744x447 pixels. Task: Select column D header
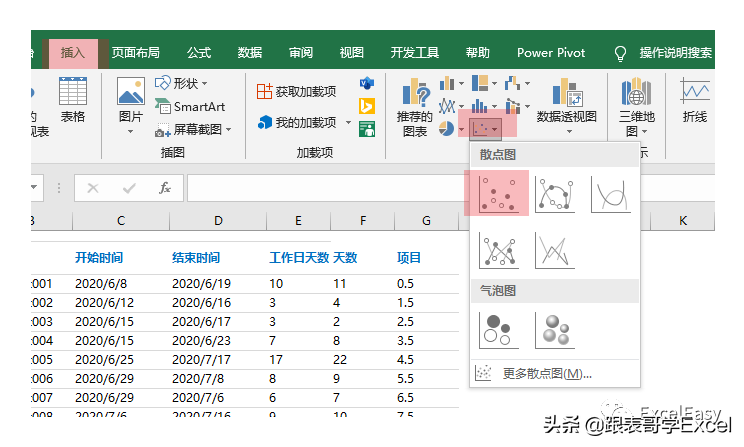click(x=218, y=221)
